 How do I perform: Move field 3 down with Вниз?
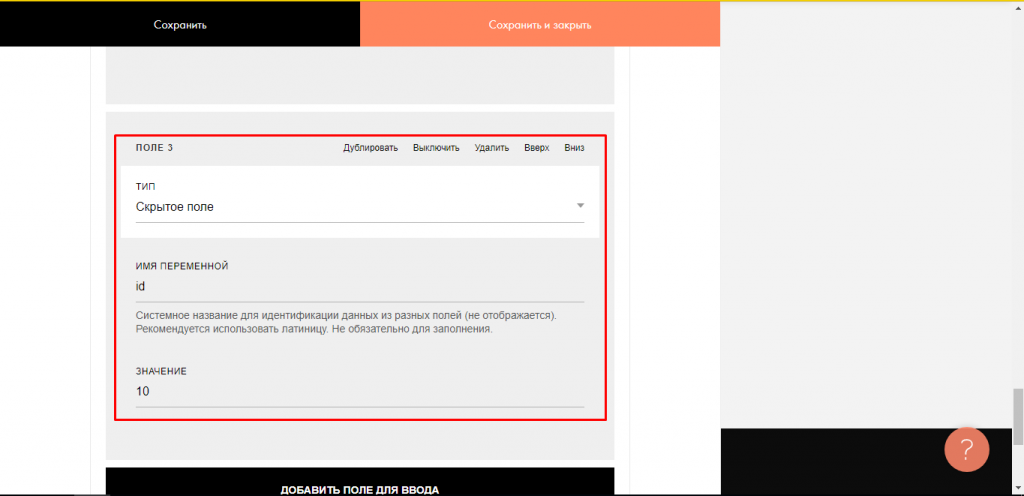[x=574, y=148]
